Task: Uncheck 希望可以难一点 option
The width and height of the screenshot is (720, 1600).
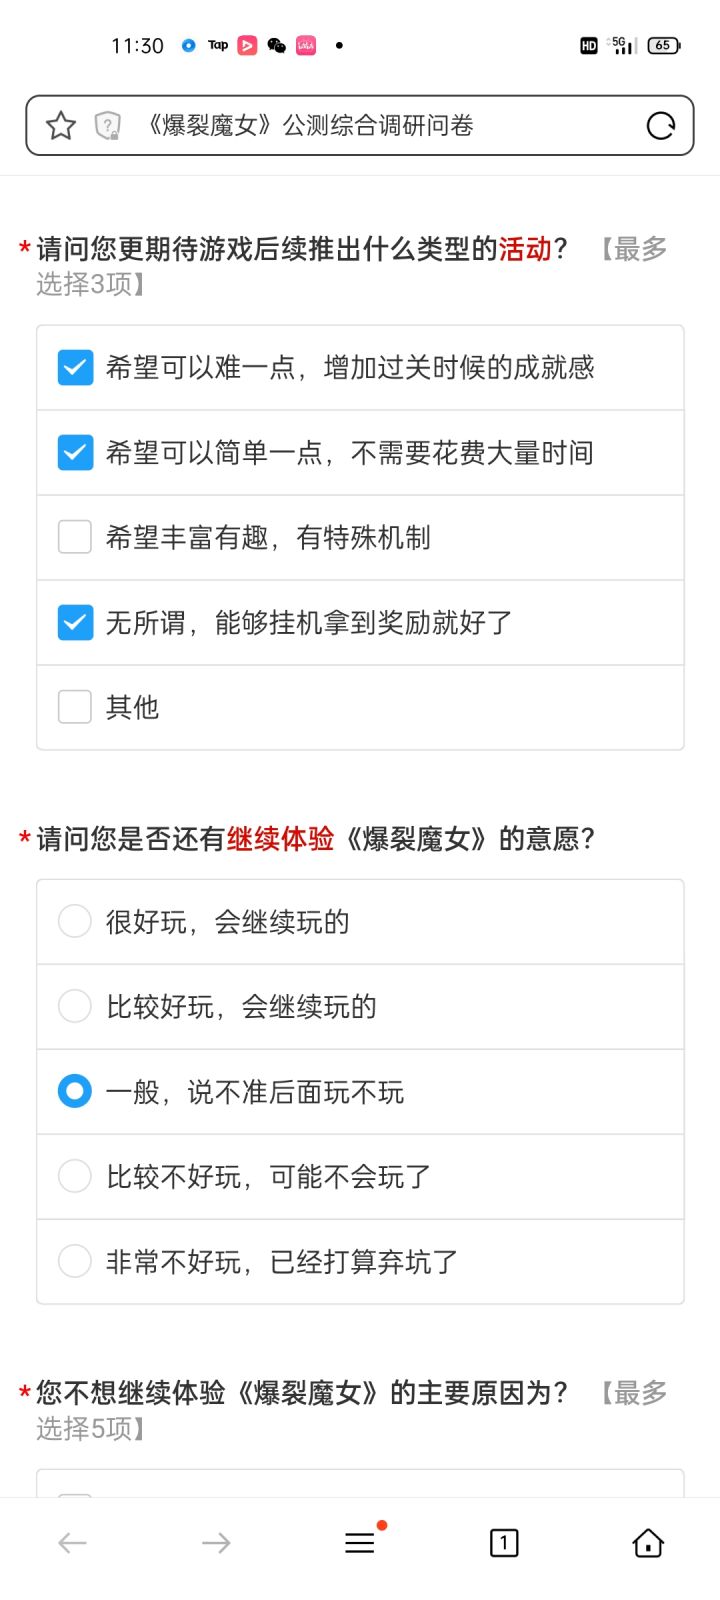Action: click(75, 368)
